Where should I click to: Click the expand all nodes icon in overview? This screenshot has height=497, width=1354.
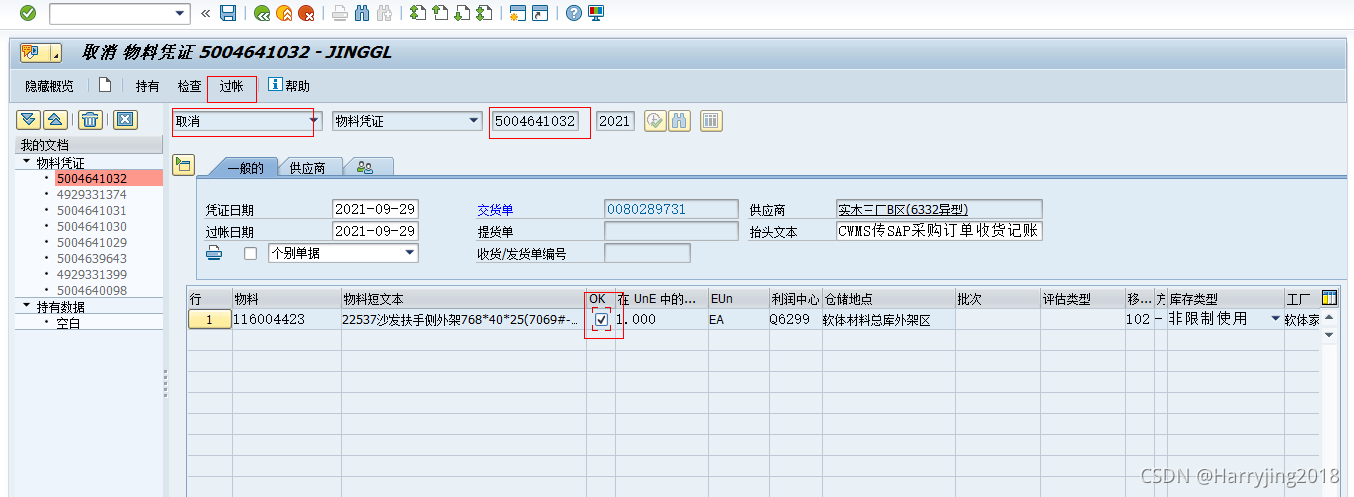[x=28, y=120]
